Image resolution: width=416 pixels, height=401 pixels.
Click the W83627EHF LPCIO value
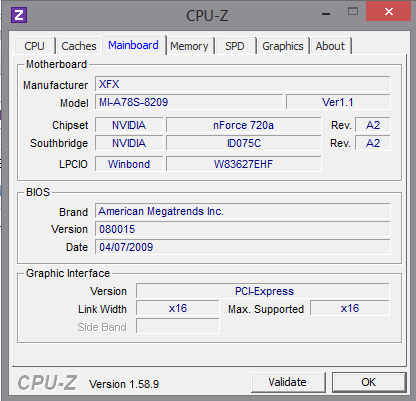tap(244, 164)
